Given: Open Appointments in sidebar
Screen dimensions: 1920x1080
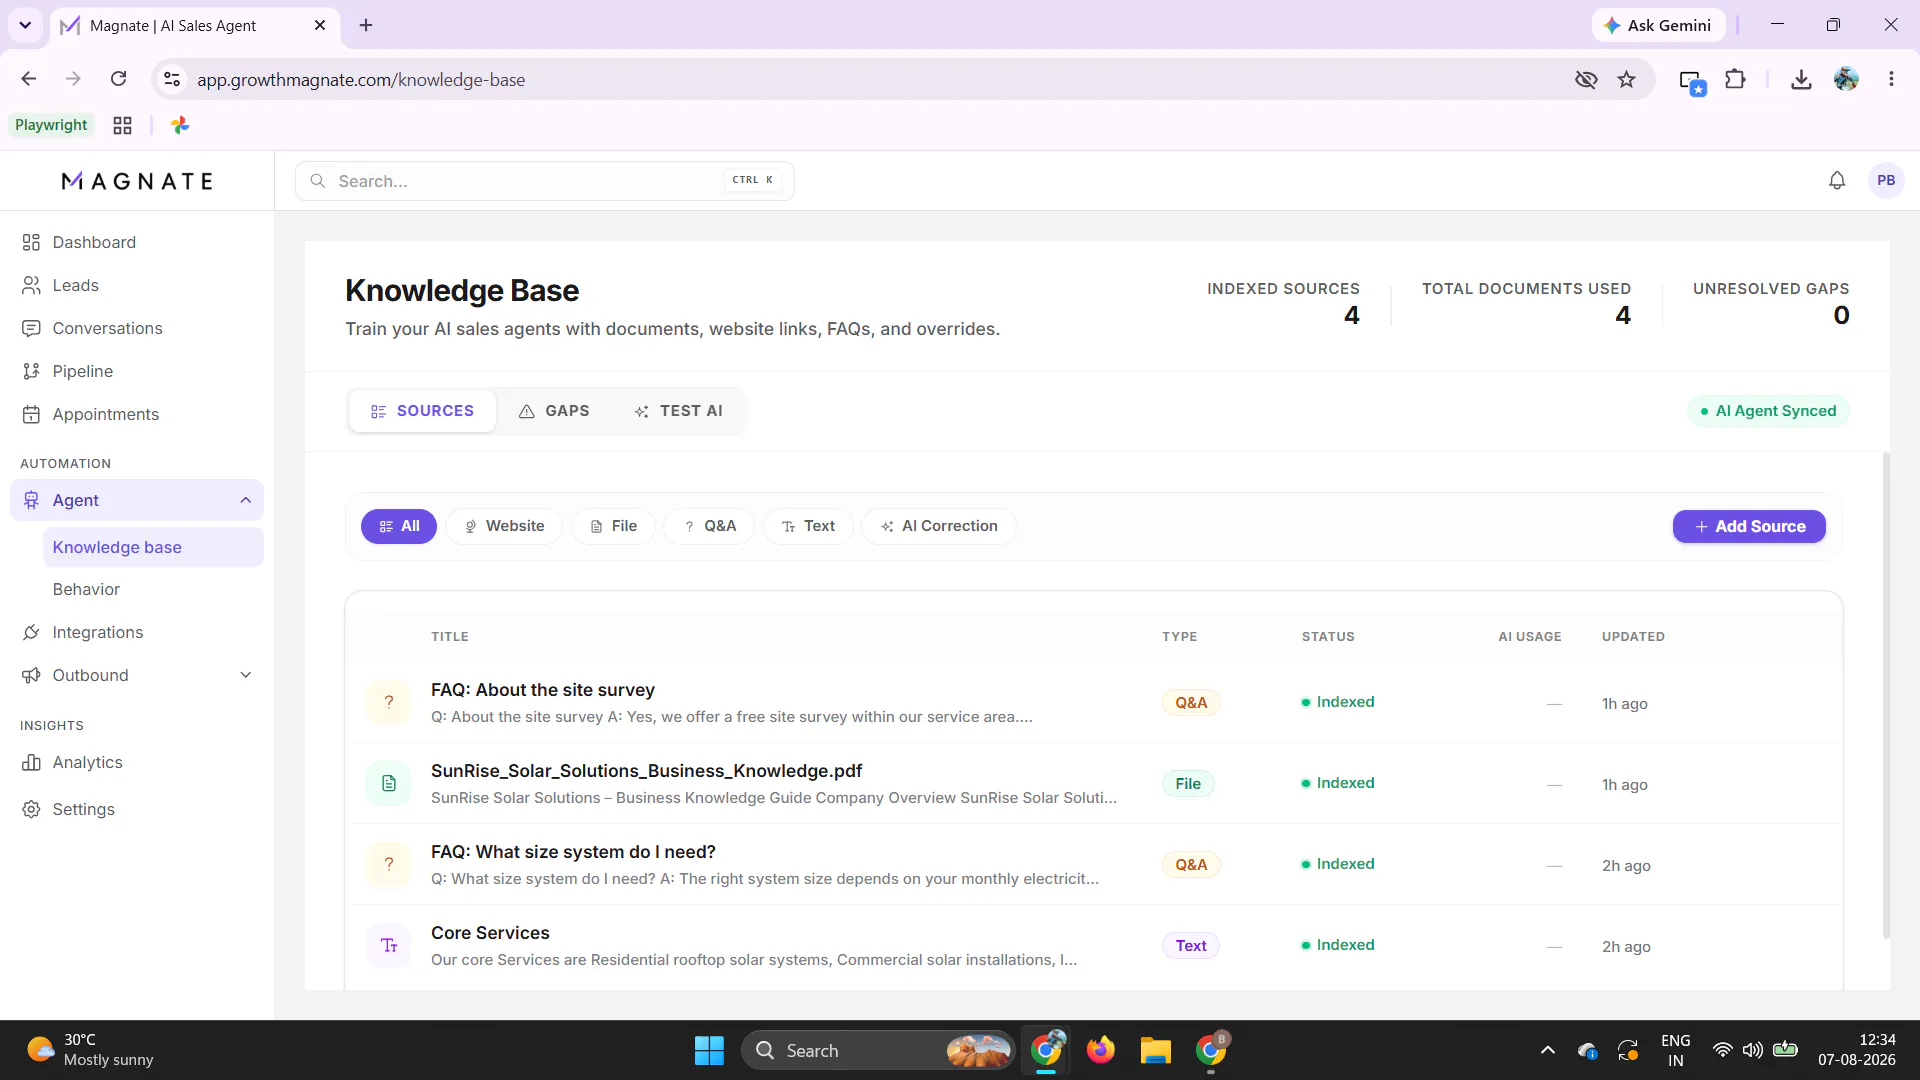Looking at the screenshot, I should point(137,414).
